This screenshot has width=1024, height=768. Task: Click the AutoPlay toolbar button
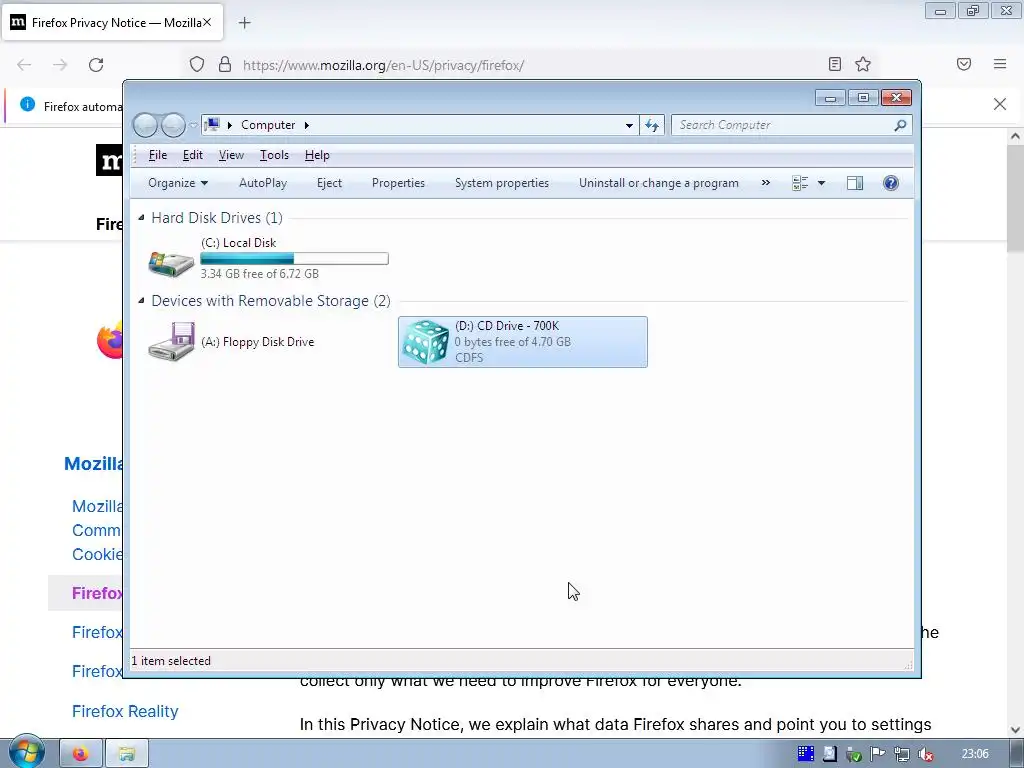263,183
